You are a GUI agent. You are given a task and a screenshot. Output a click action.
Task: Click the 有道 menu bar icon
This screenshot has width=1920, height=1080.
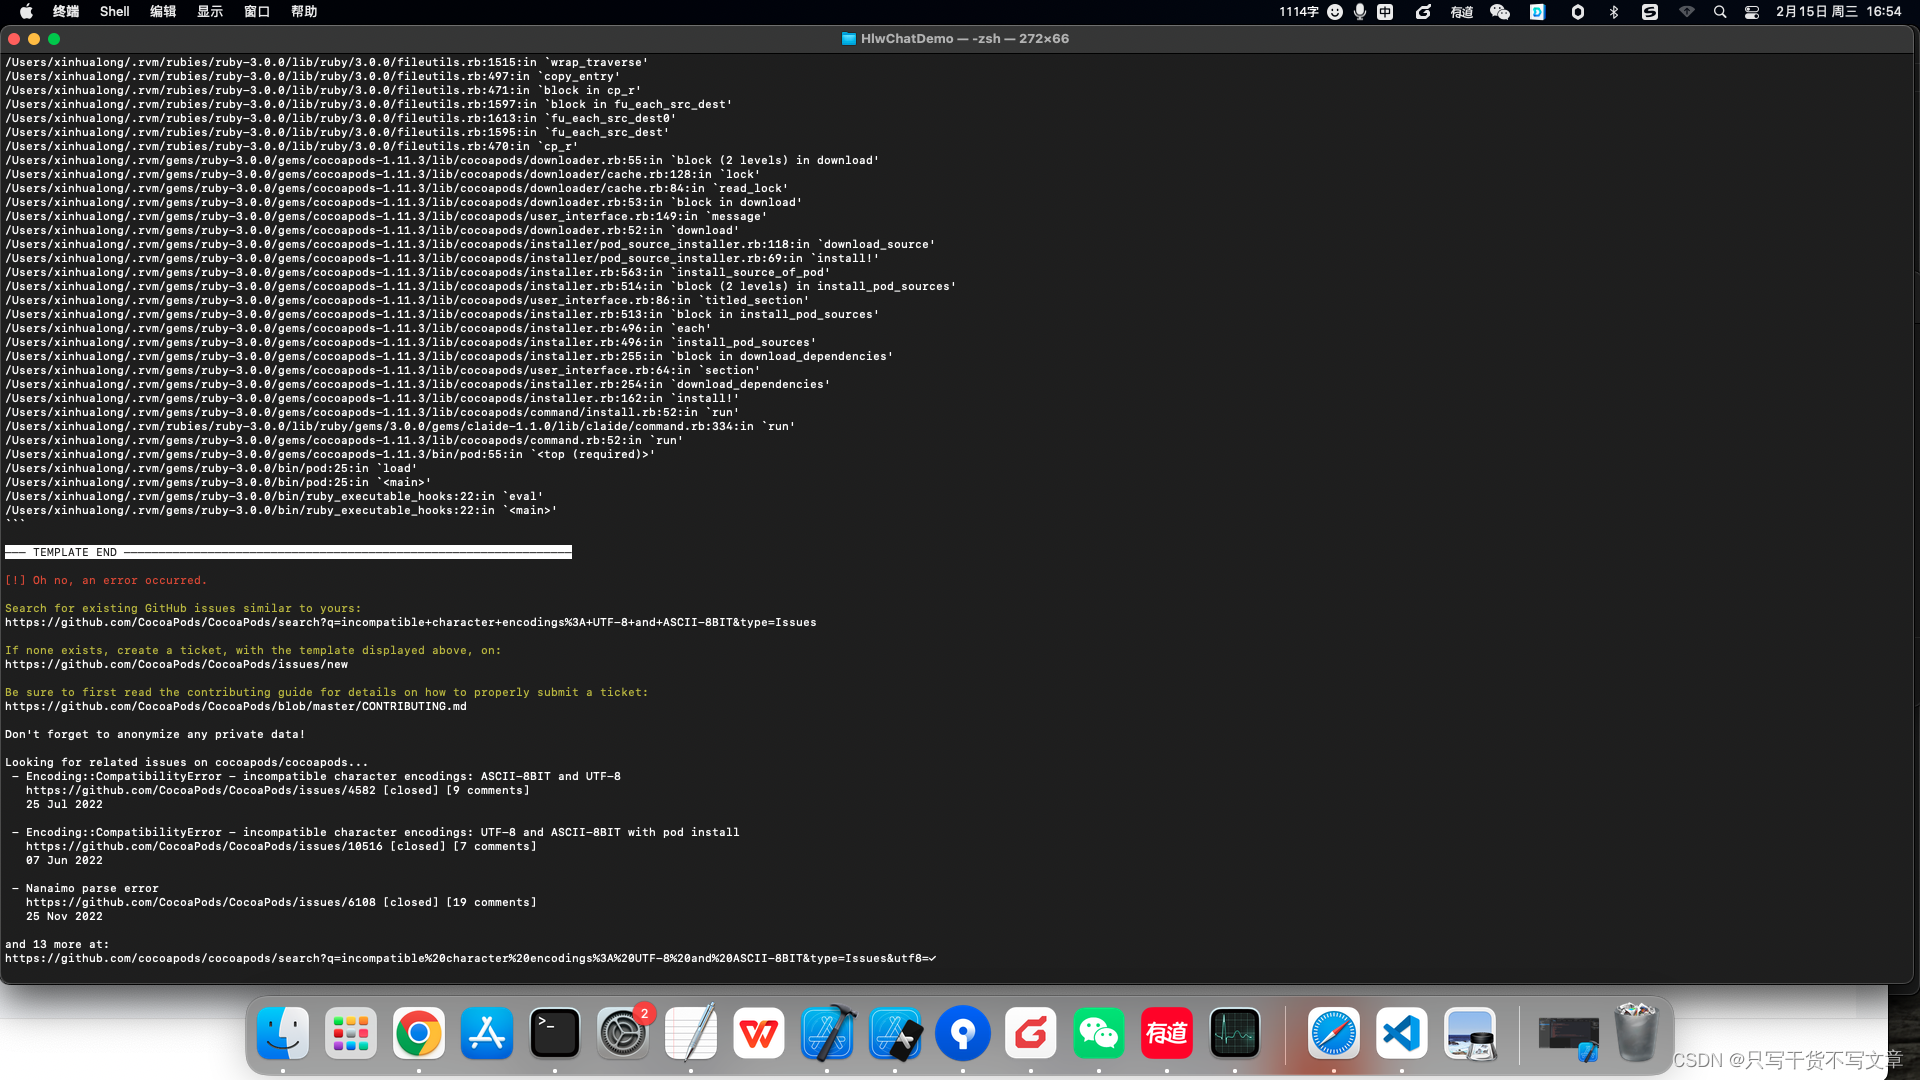click(1462, 12)
